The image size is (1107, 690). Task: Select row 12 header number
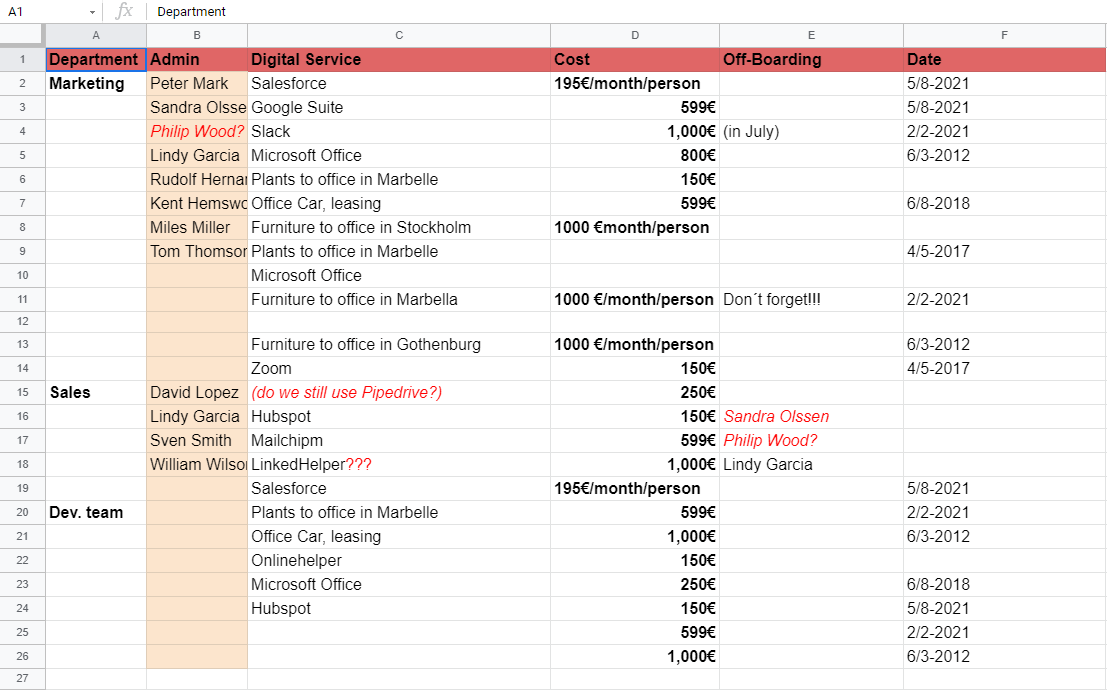point(23,321)
